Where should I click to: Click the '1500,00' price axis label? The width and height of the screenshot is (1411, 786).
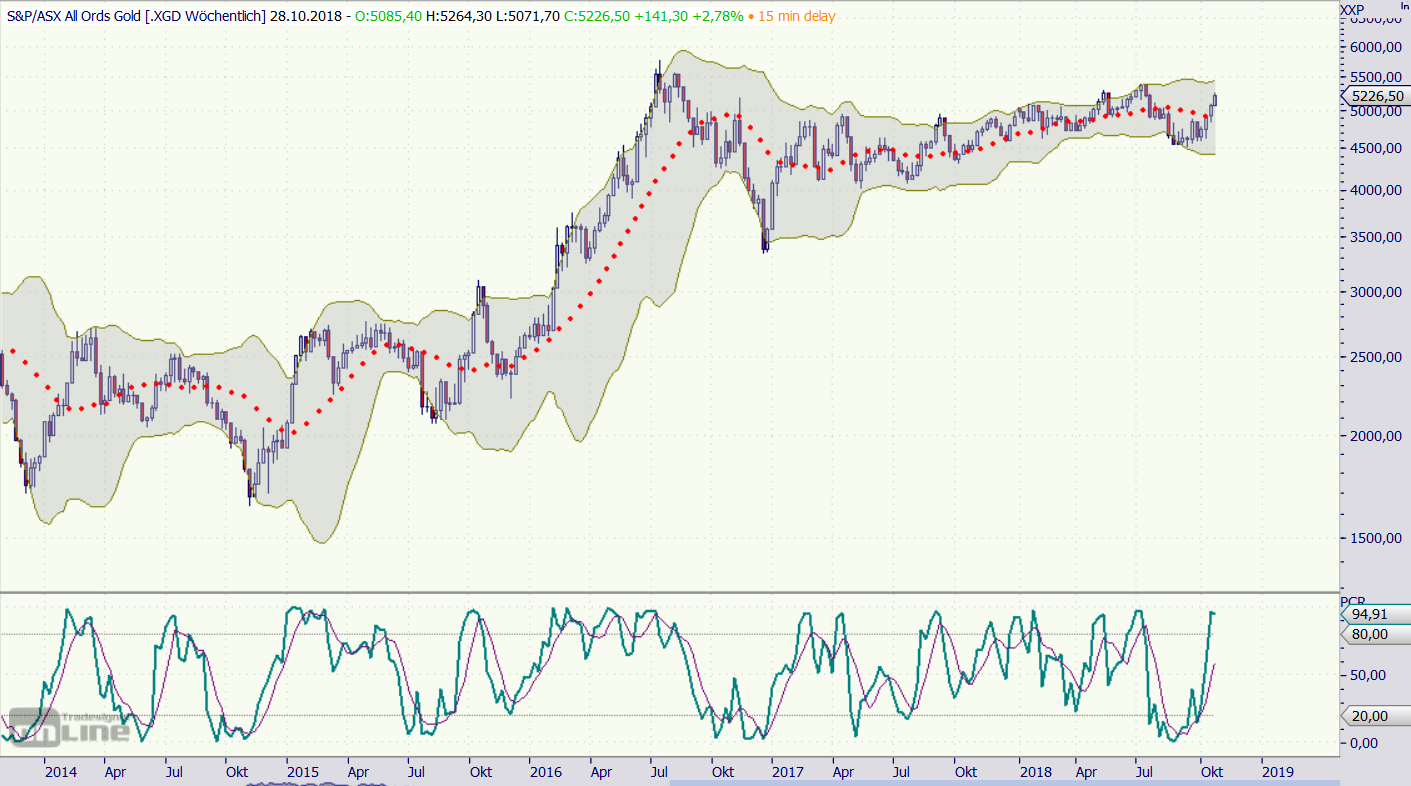tap(1374, 538)
